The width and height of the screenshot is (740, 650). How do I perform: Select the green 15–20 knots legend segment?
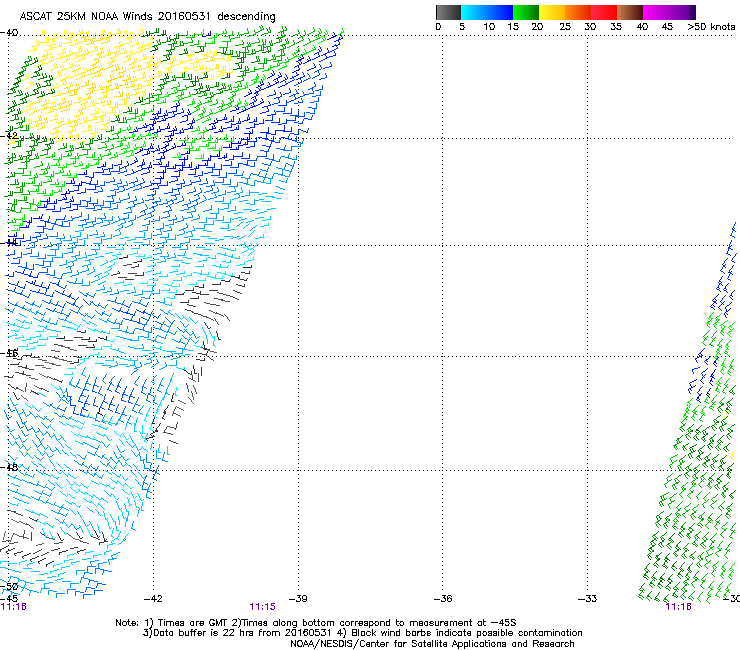click(x=526, y=12)
